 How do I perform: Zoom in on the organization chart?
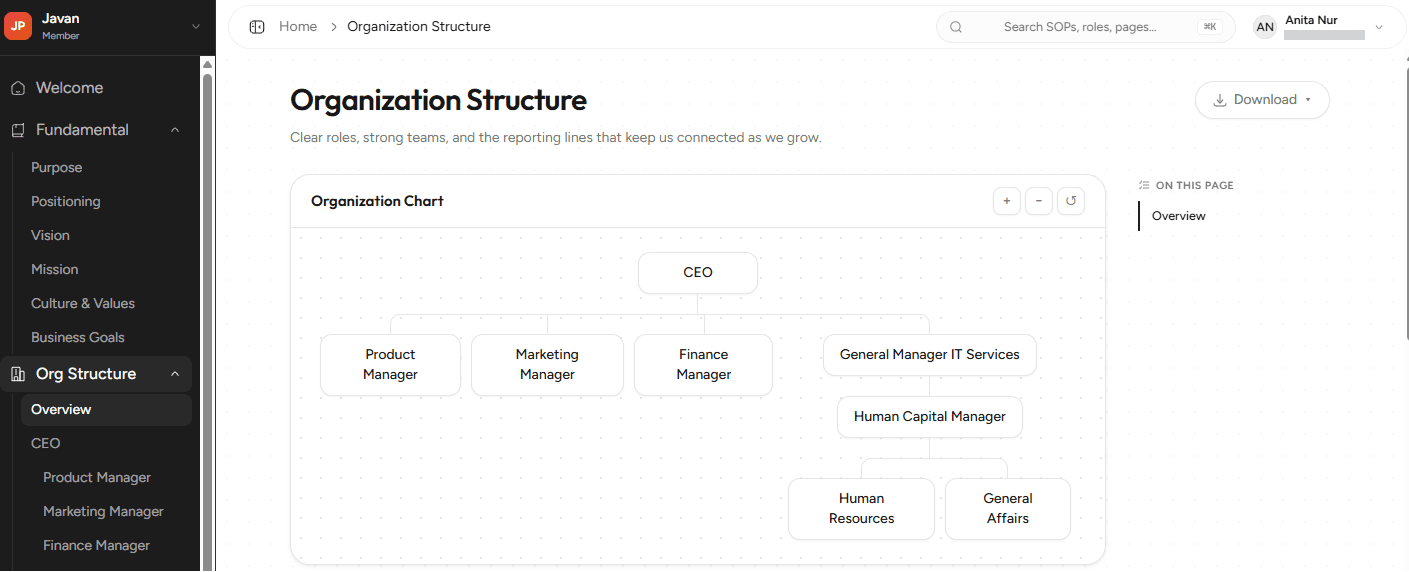point(1007,201)
